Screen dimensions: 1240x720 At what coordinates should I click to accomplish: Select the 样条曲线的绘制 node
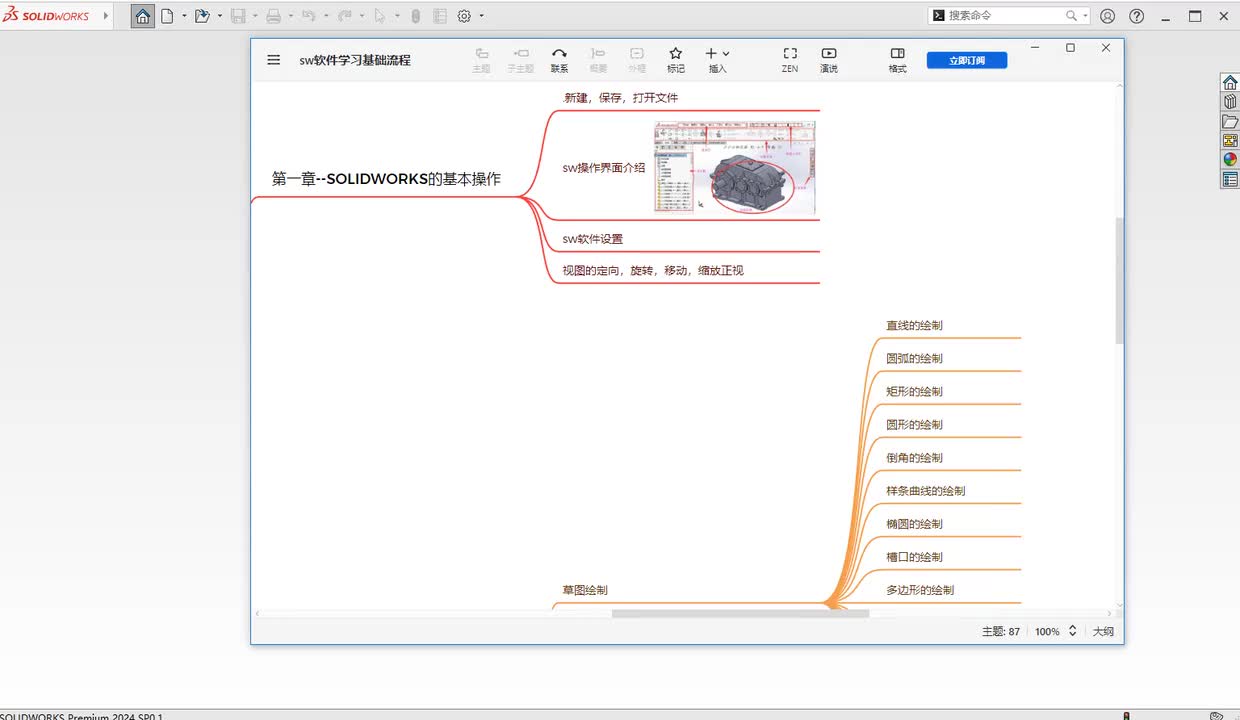[x=926, y=491]
